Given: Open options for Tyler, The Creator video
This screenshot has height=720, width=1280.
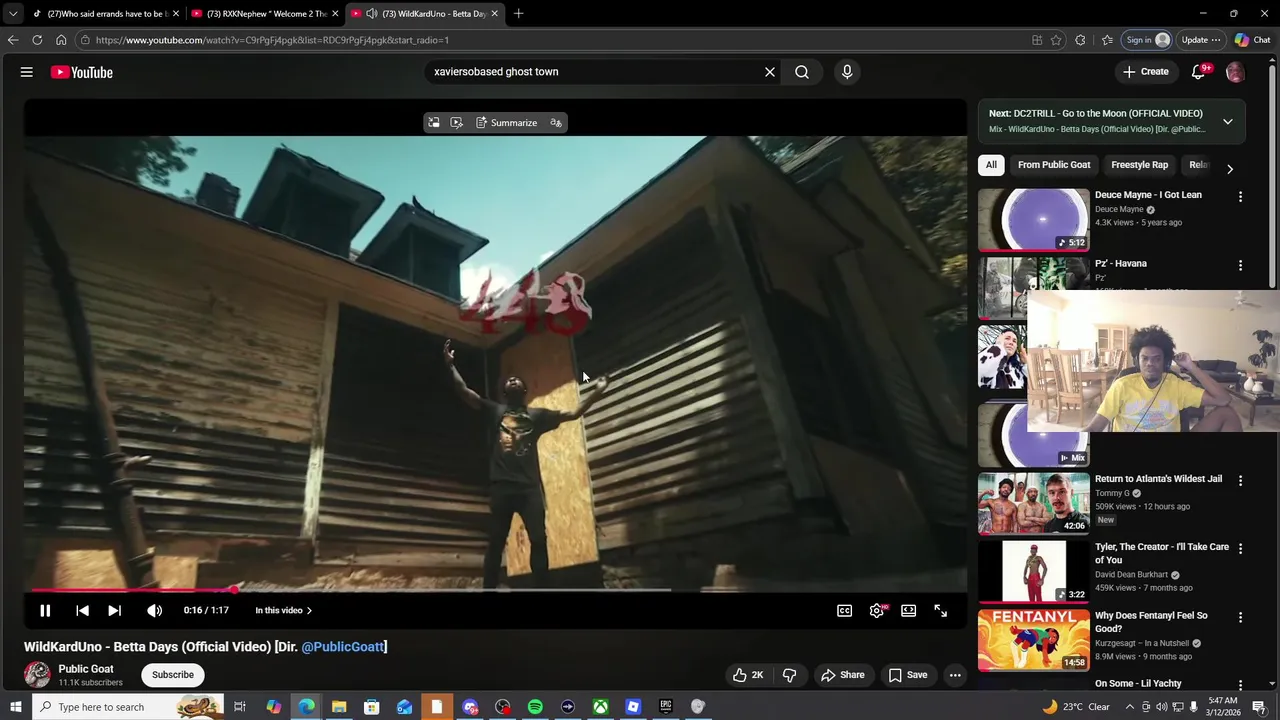Looking at the screenshot, I should click(x=1240, y=549).
